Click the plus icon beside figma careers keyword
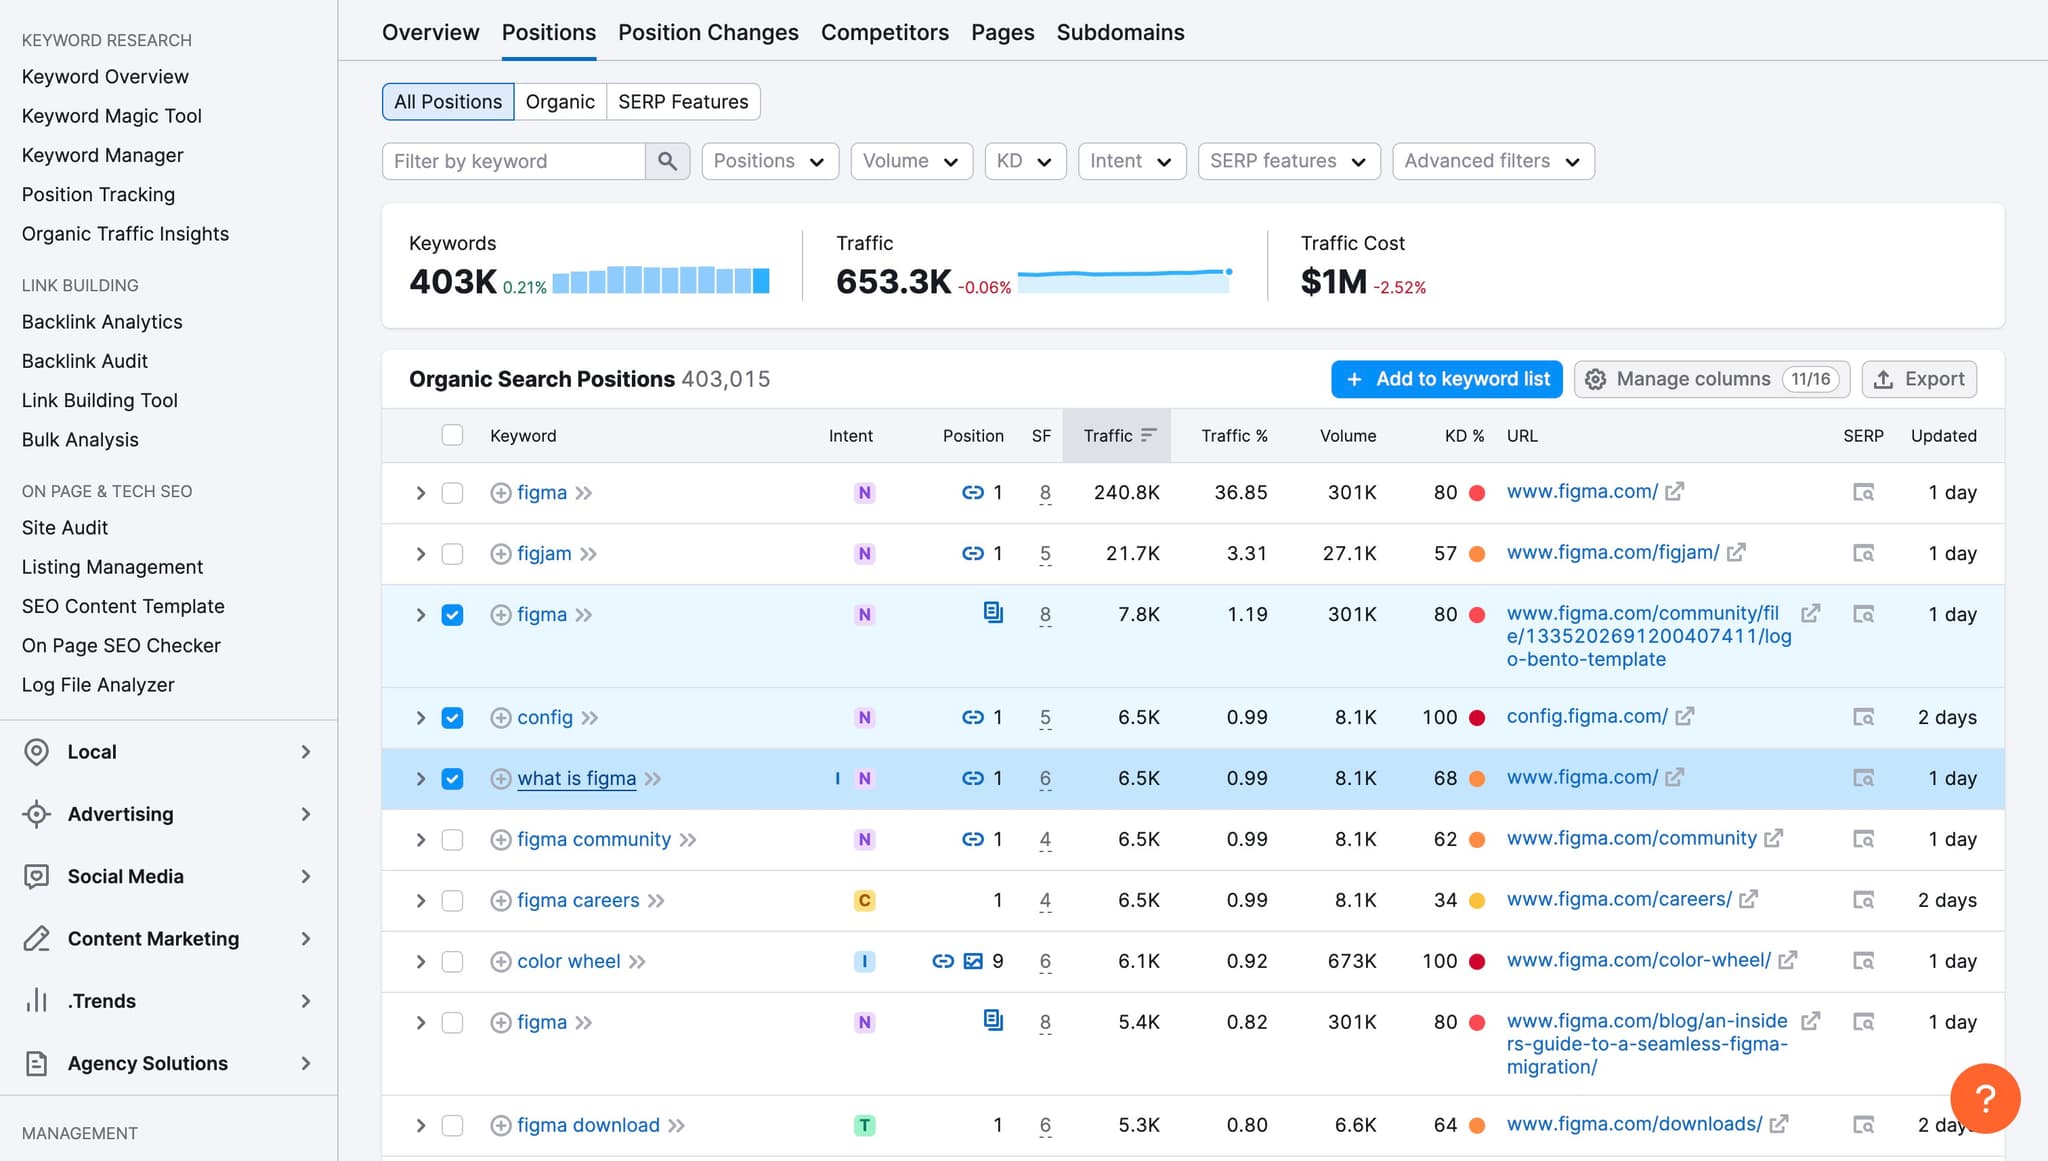This screenshot has height=1161, width=2048. [x=501, y=900]
